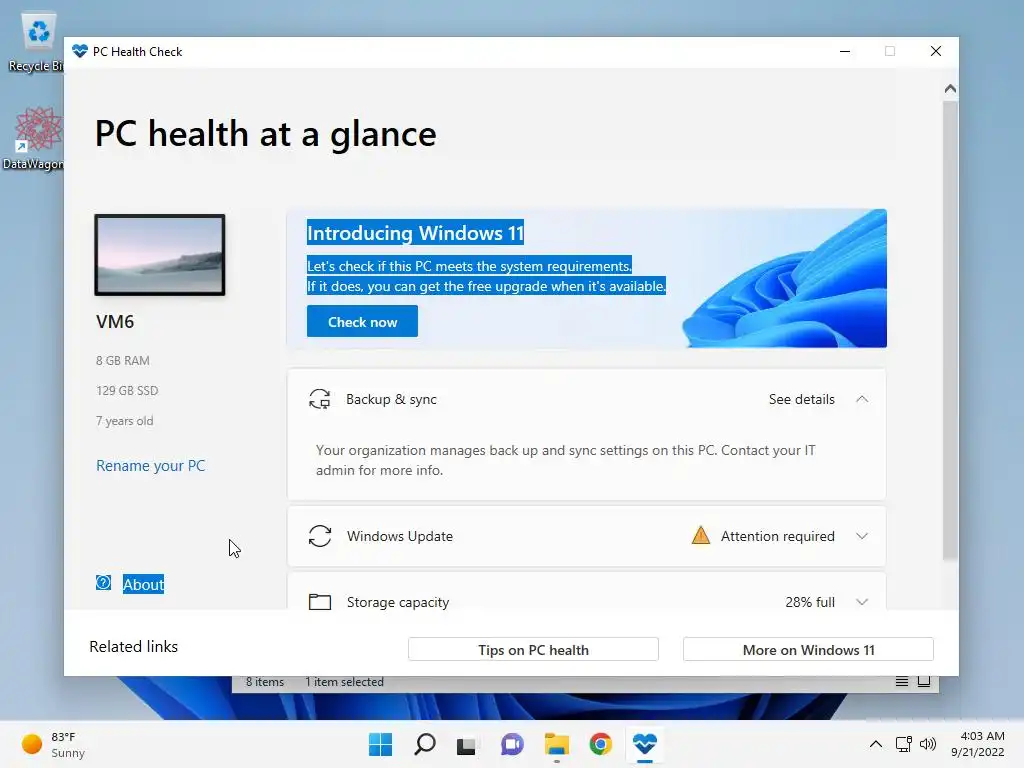Open the About link
This screenshot has height=768, width=1024.
click(x=144, y=584)
